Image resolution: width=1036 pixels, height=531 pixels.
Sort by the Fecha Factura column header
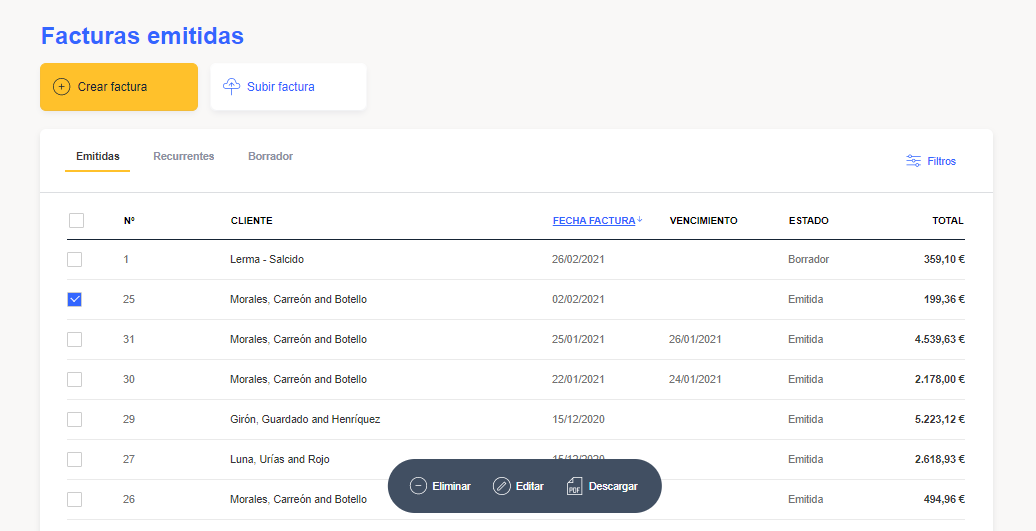coord(593,221)
